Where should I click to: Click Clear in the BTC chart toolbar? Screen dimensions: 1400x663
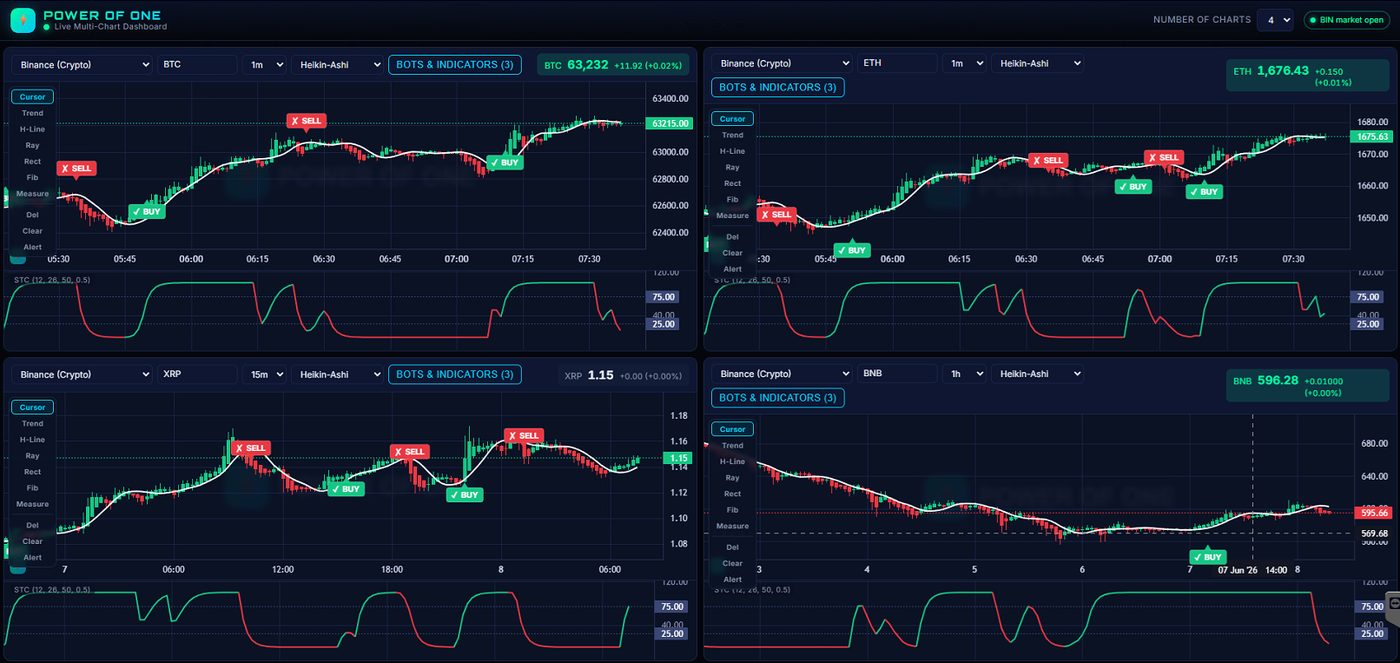pos(32,230)
